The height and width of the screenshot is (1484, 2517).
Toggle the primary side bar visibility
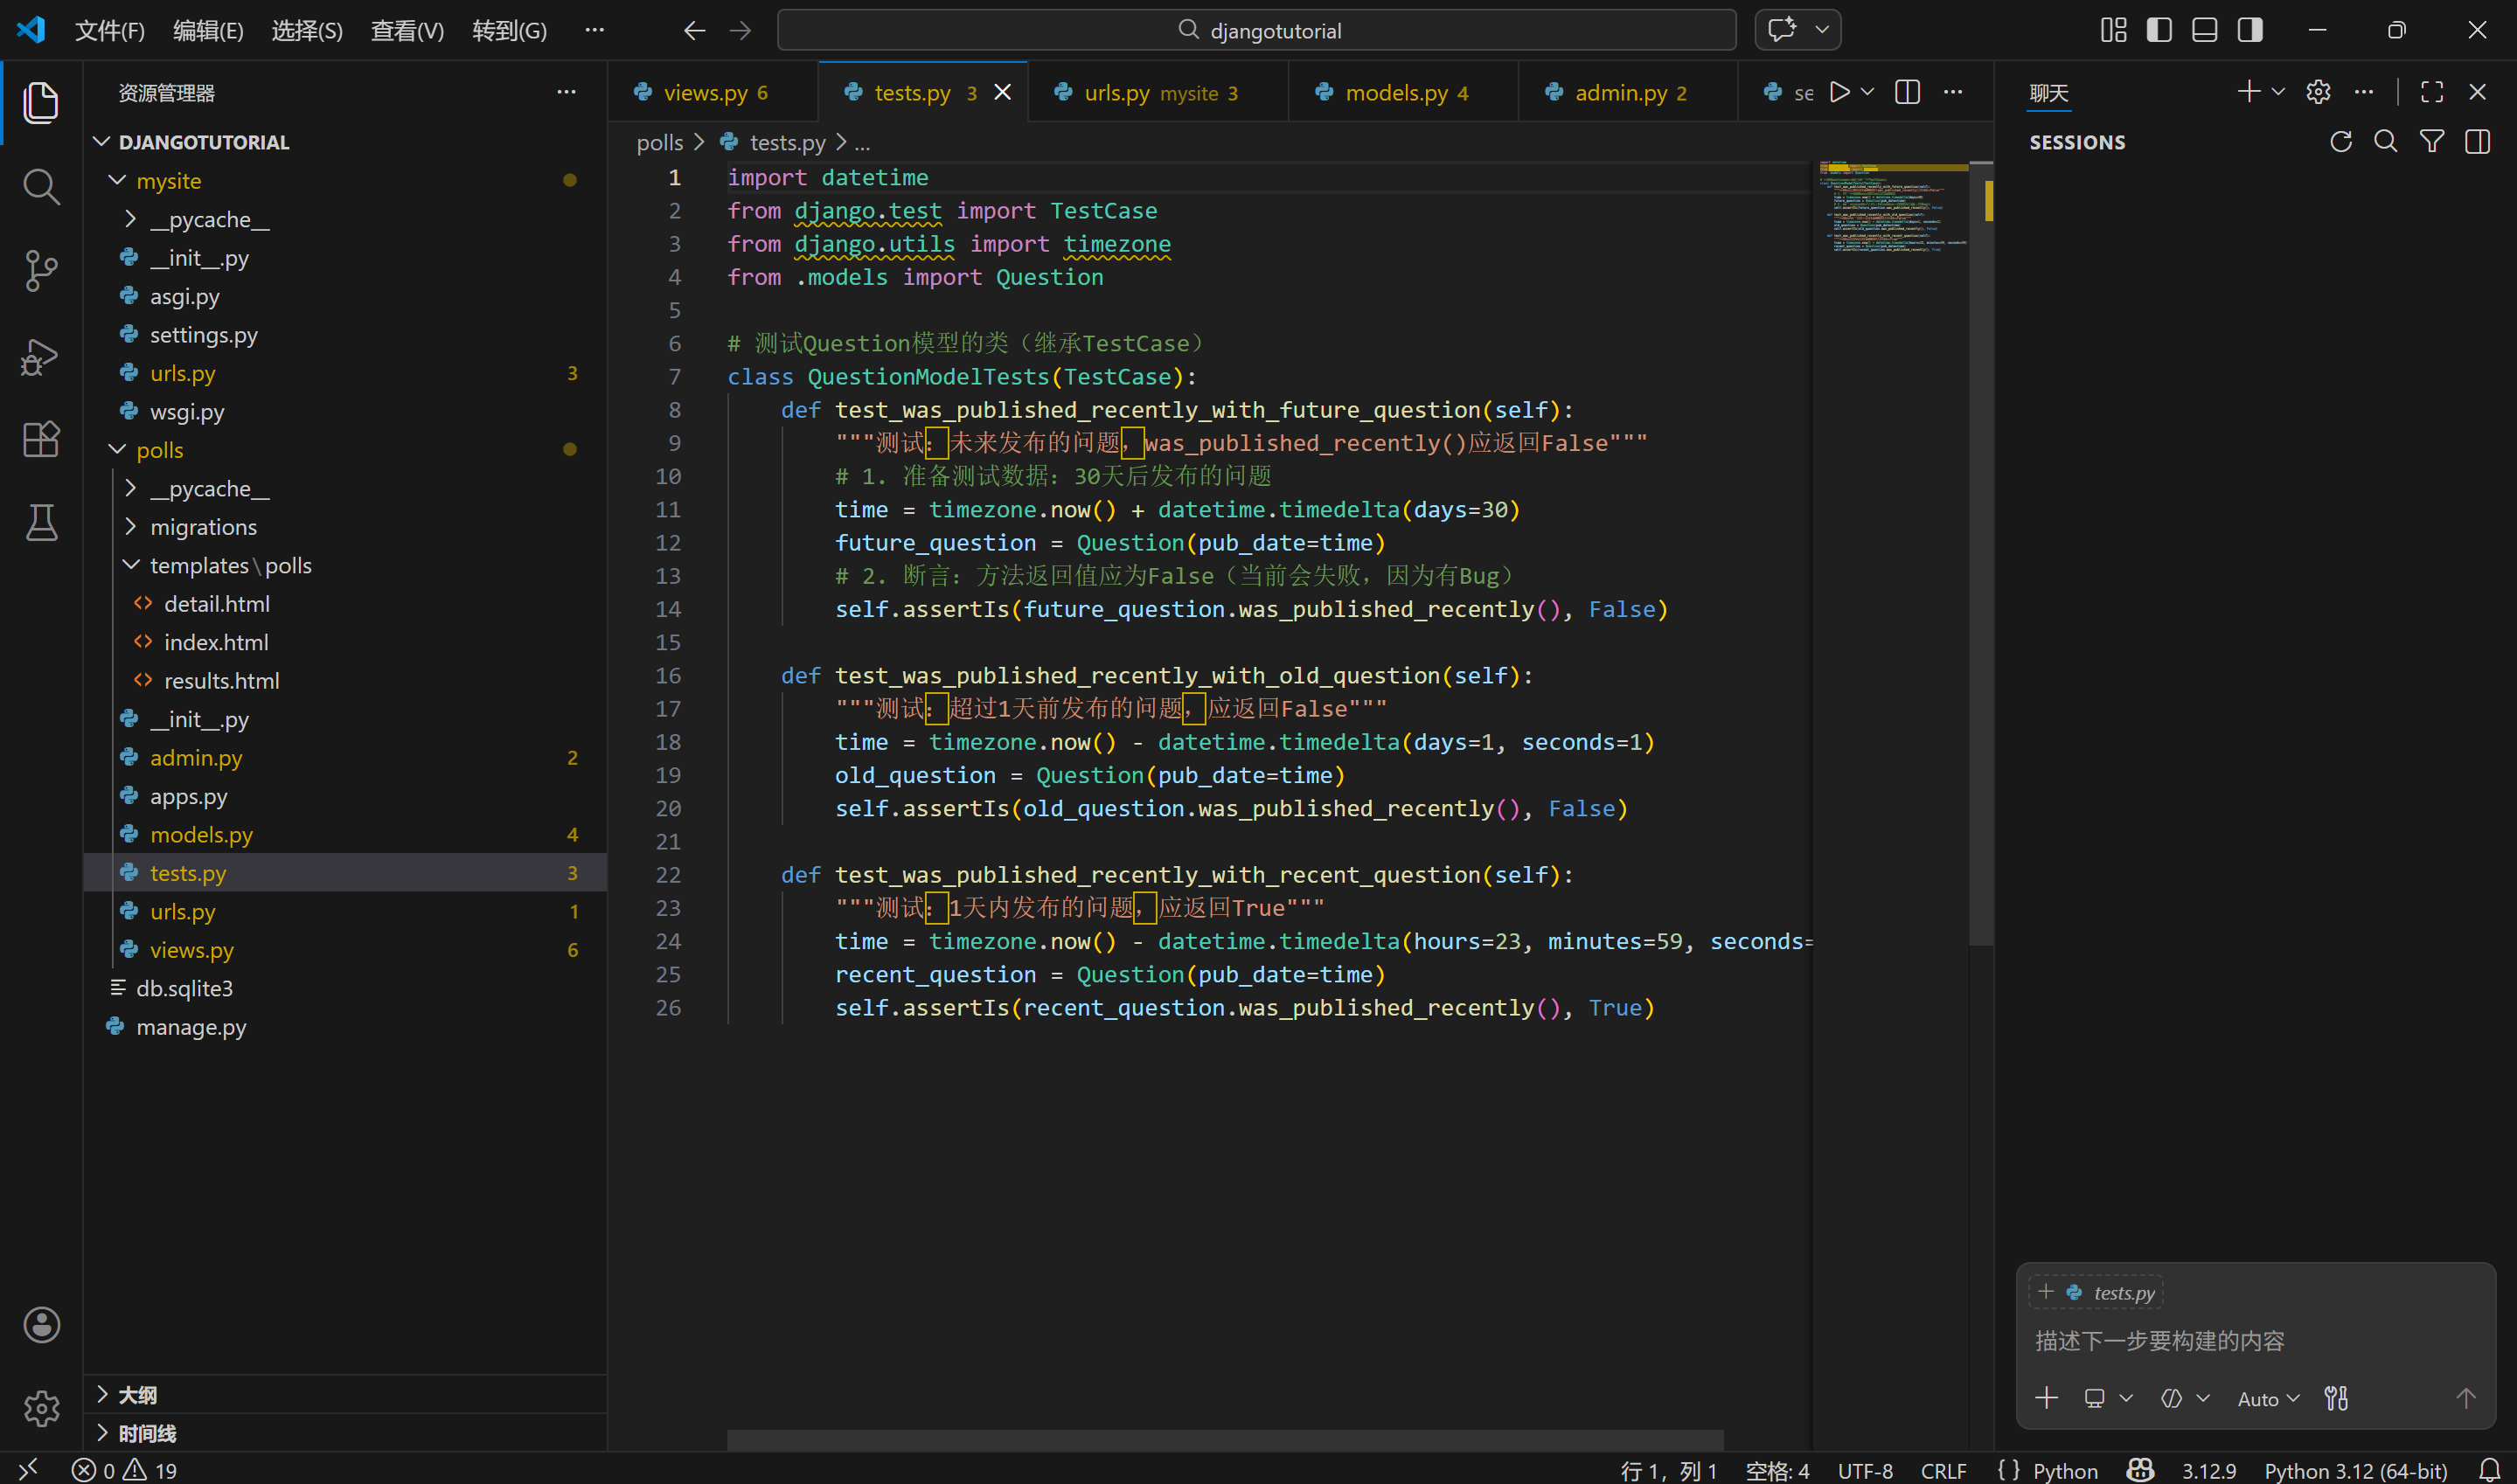tap(2159, 30)
